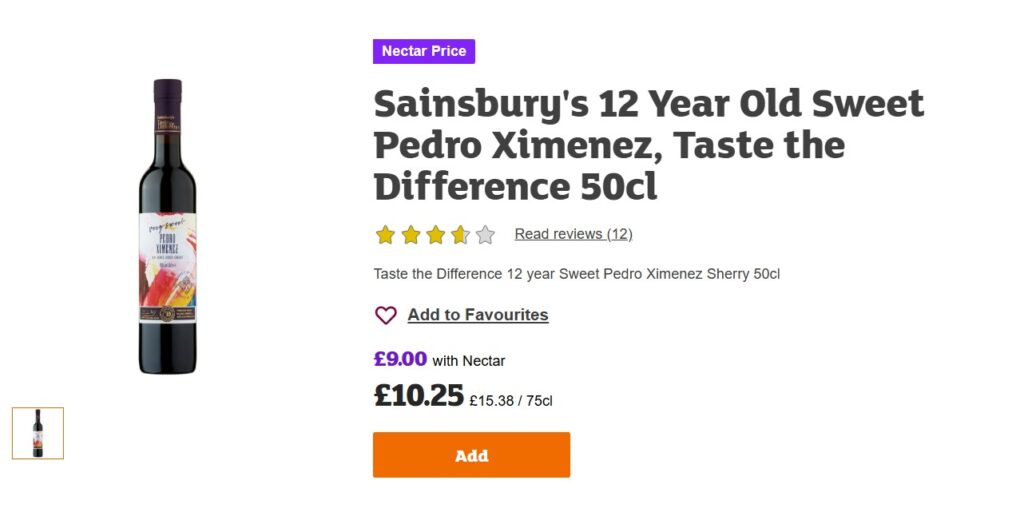
Task: Click the product title heading
Action: tap(648, 145)
